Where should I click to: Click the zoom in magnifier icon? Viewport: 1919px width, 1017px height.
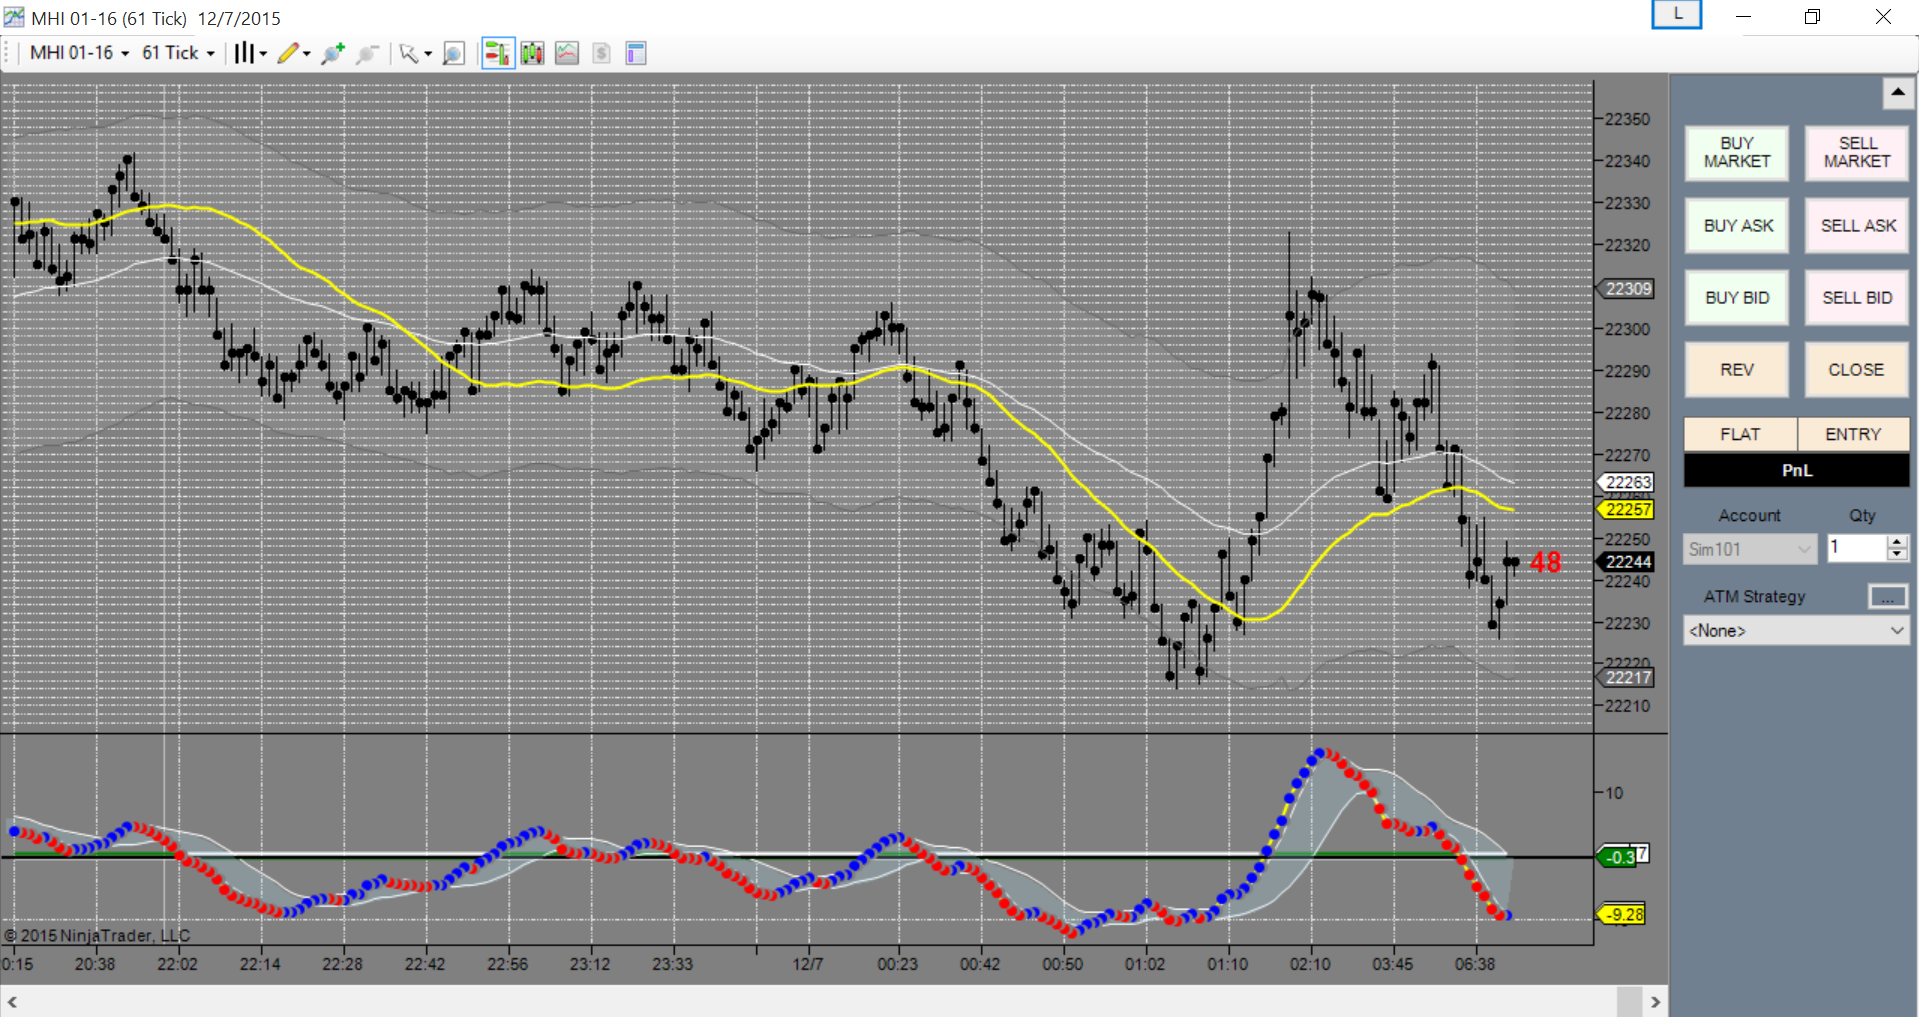332,53
